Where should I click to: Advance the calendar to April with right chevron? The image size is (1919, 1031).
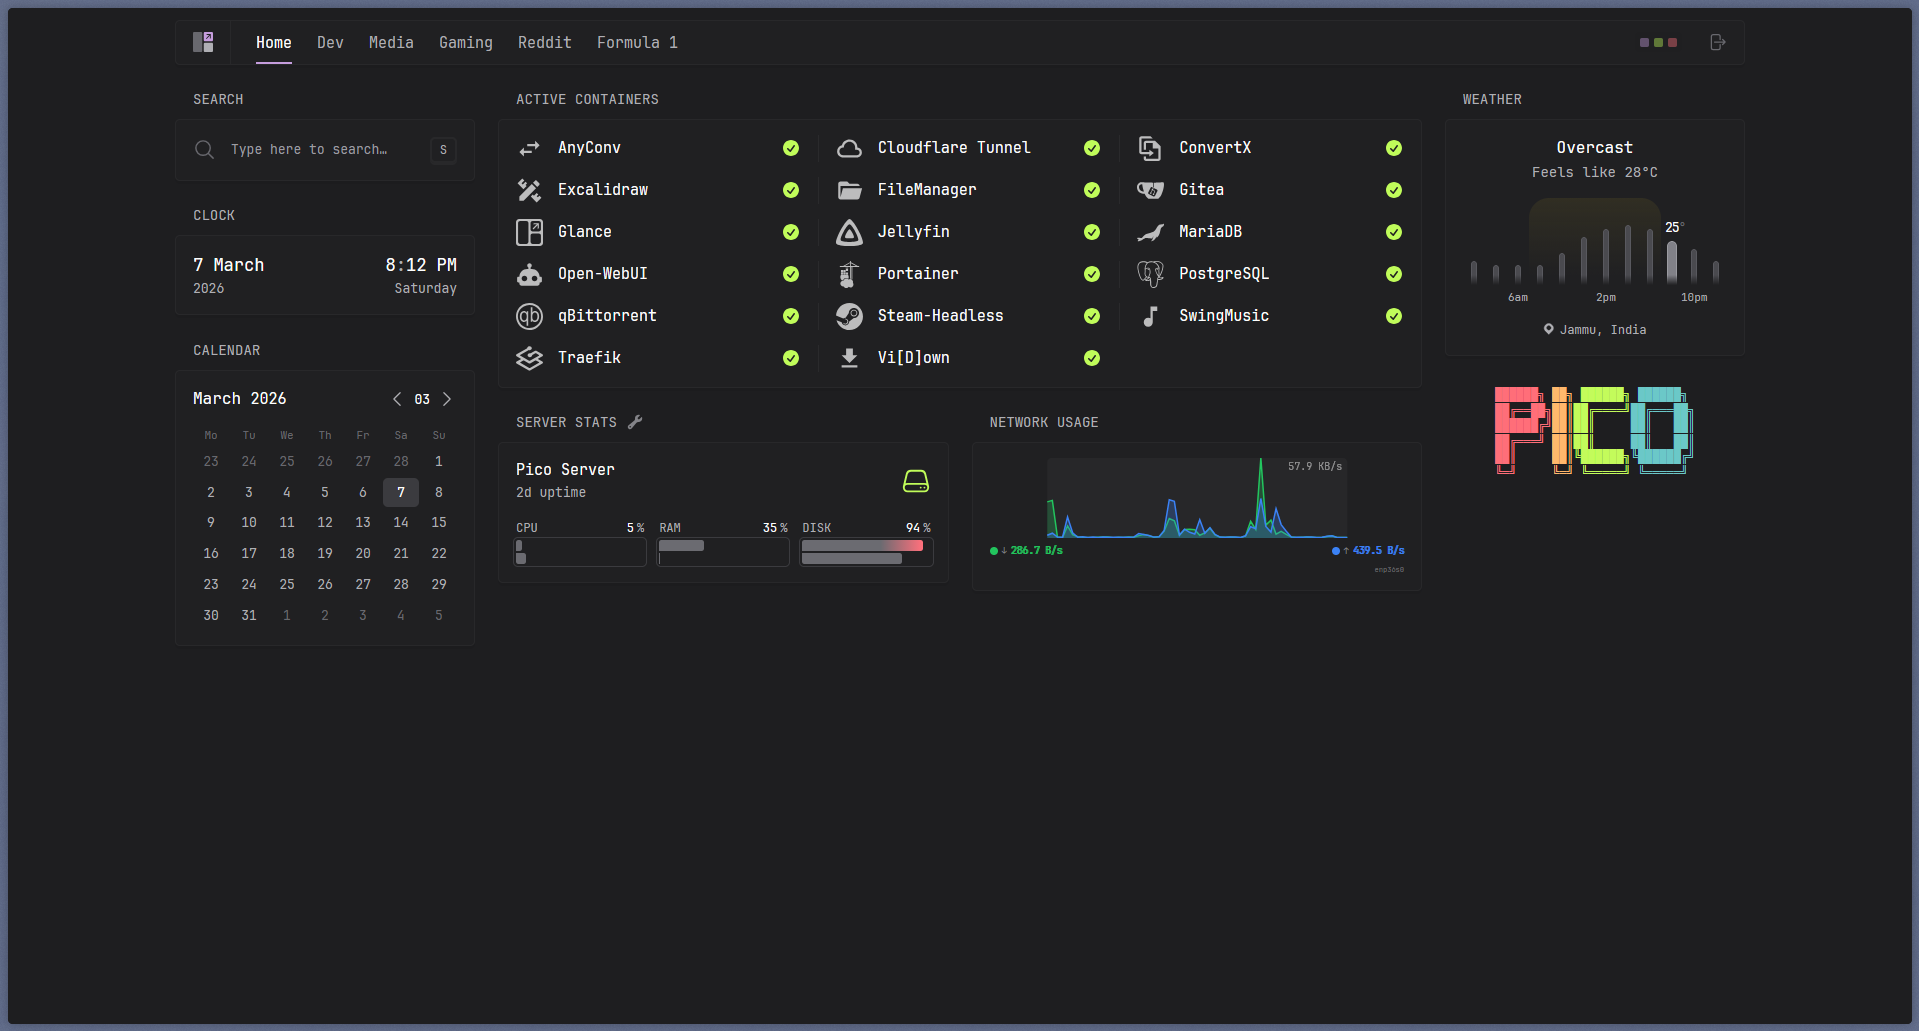click(447, 399)
